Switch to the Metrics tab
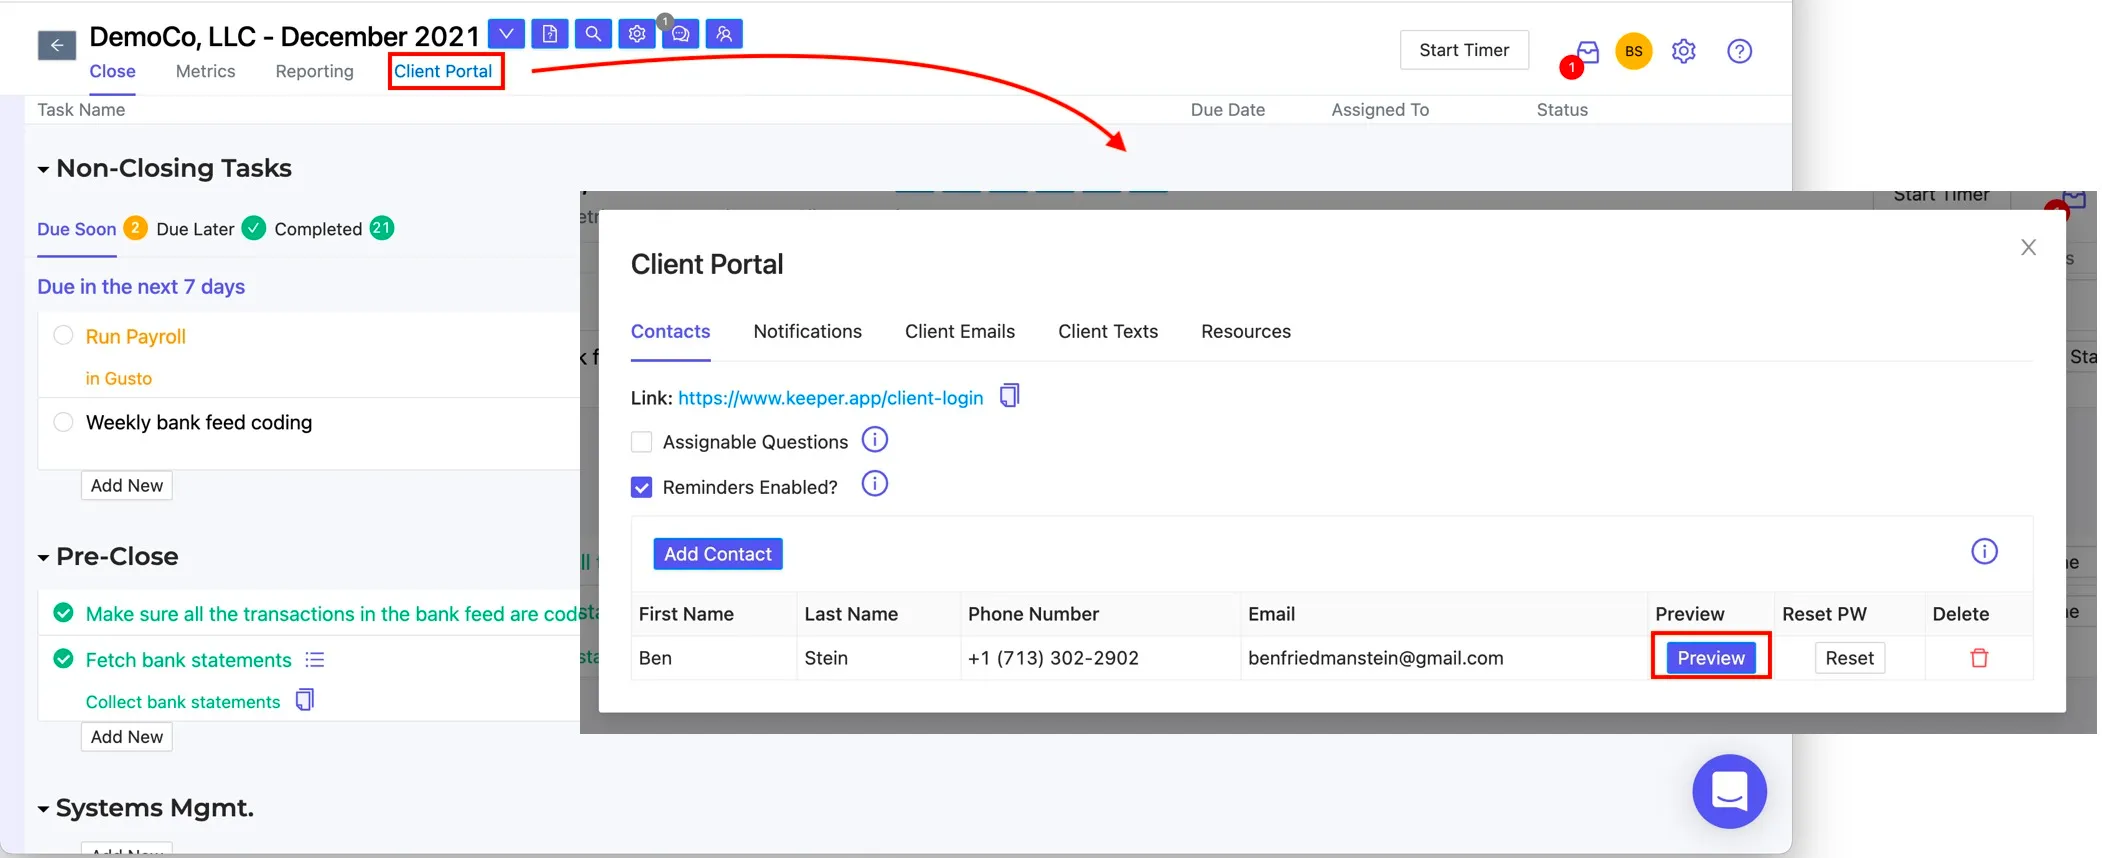 coord(205,71)
